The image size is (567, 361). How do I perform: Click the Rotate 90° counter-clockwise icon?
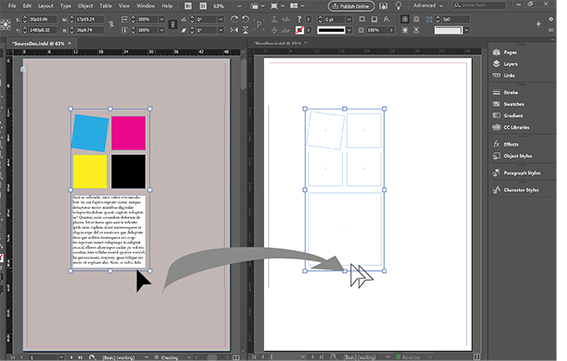[246, 19]
